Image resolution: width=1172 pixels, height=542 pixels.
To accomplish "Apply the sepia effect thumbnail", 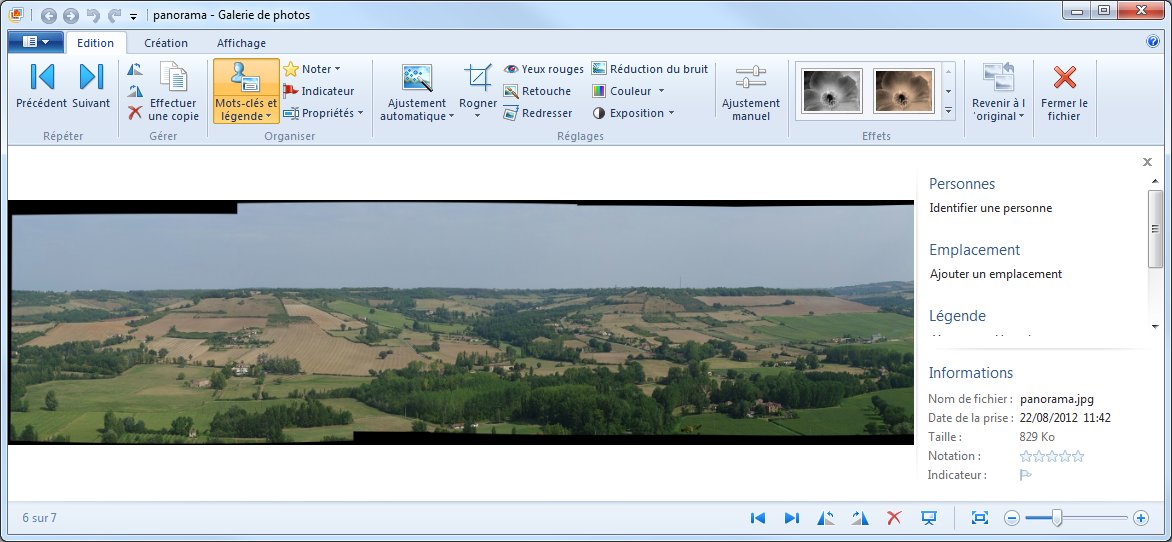I will point(904,90).
